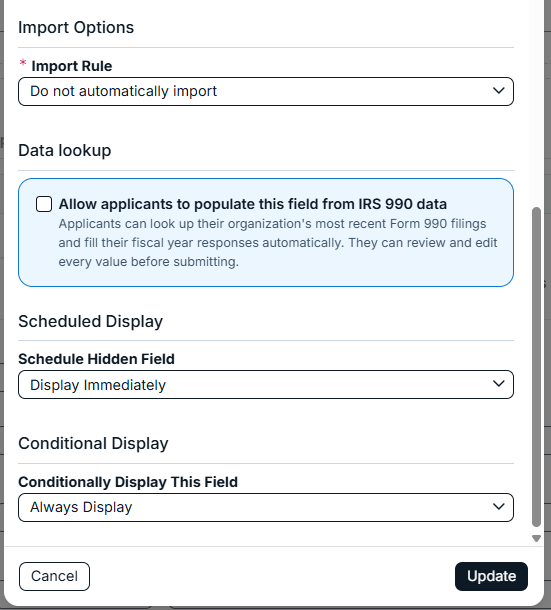Click the 'Data lookup' heading
Viewport: 551px width, 610px height.
65,150
